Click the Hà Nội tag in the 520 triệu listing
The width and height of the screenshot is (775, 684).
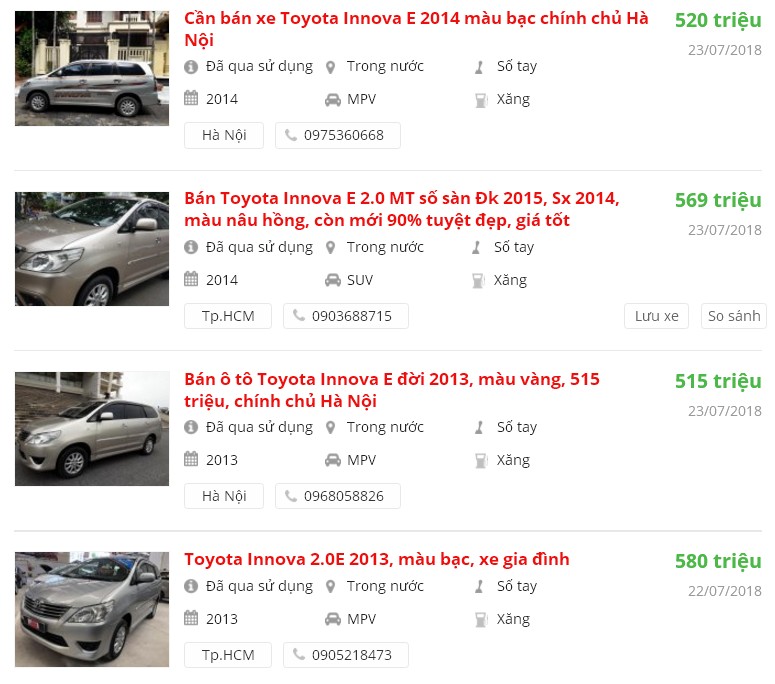coord(223,135)
